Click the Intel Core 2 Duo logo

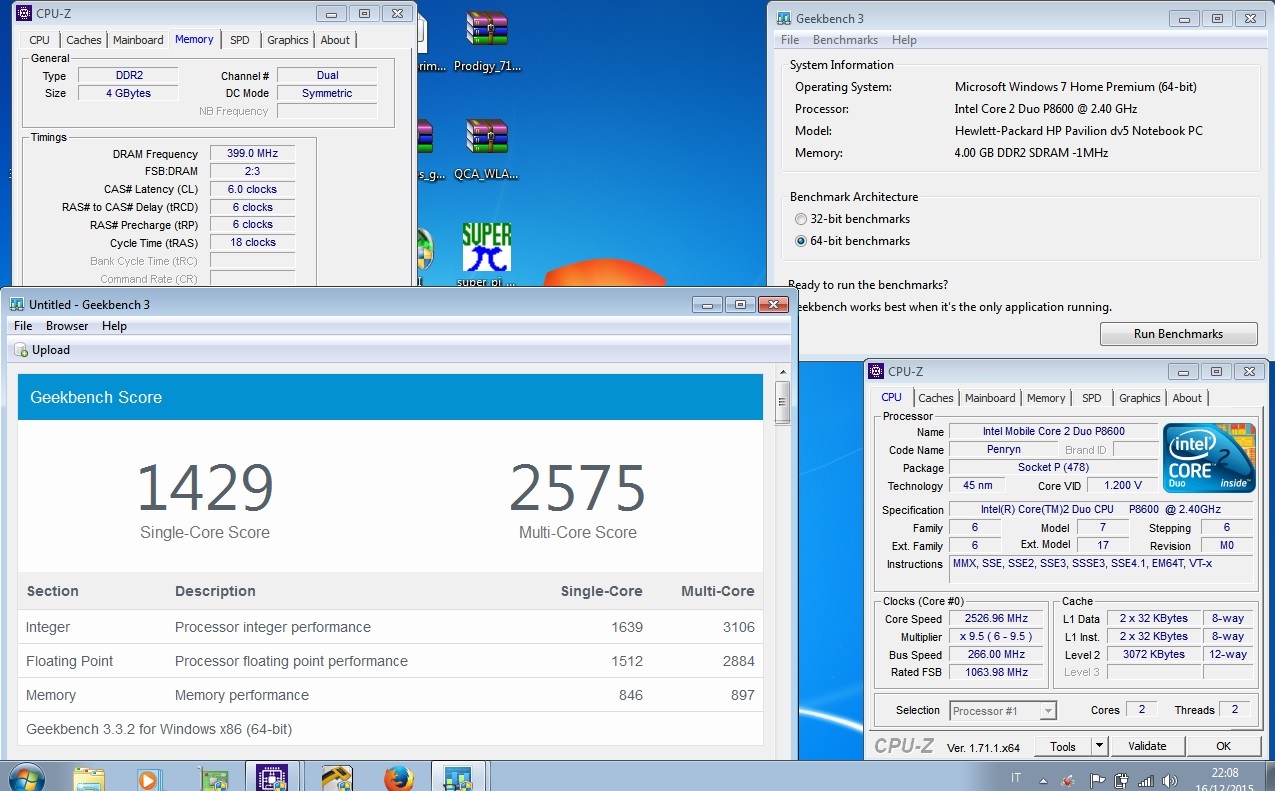(1208, 458)
